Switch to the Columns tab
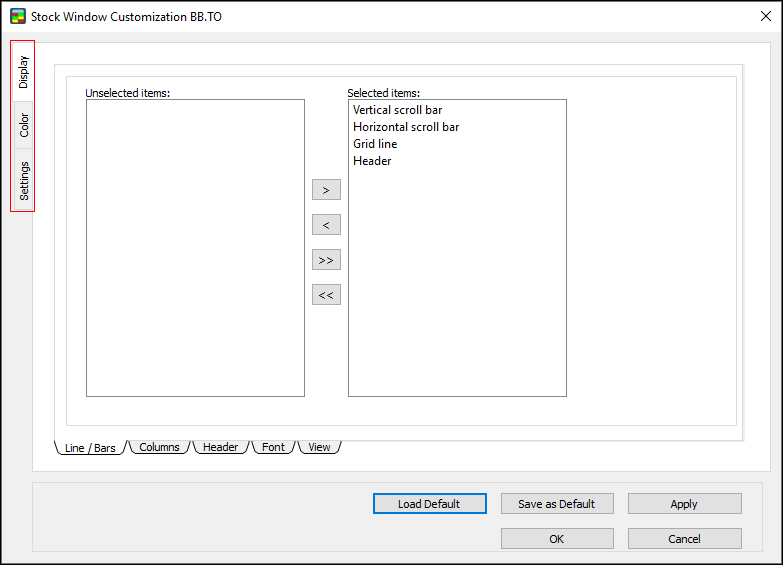This screenshot has height=565, width=783. click(x=159, y=447)
